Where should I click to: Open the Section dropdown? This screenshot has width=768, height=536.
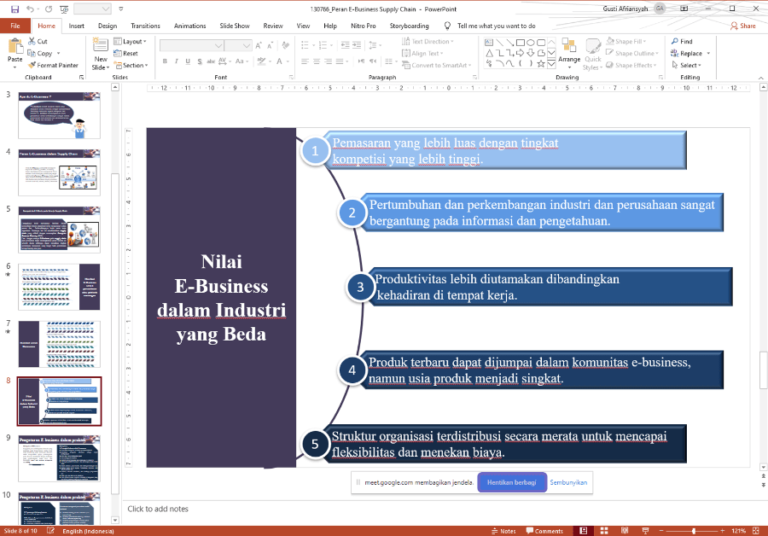tap(131, 65)
